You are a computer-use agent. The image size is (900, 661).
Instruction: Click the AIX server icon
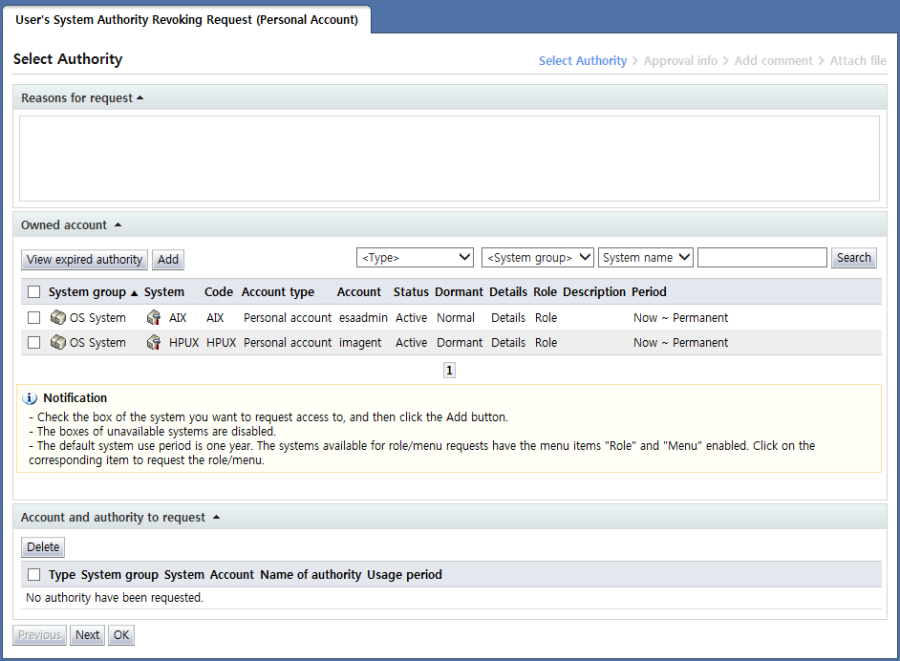(153, 318)
